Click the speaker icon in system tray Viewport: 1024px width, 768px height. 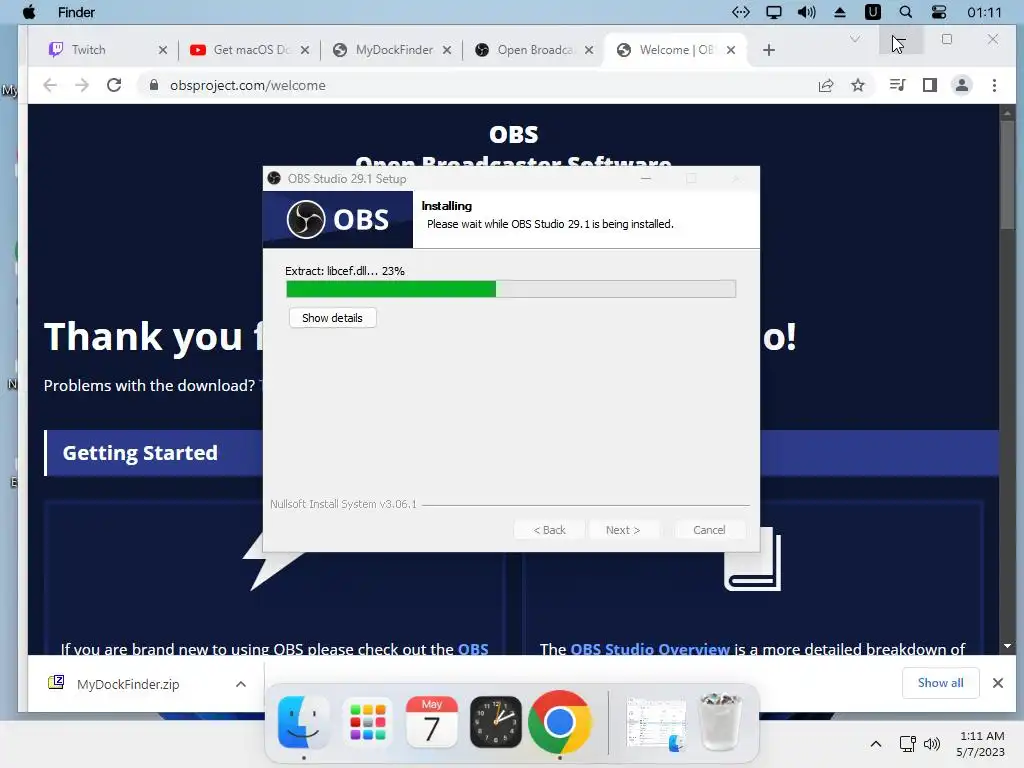click(932, 744)
